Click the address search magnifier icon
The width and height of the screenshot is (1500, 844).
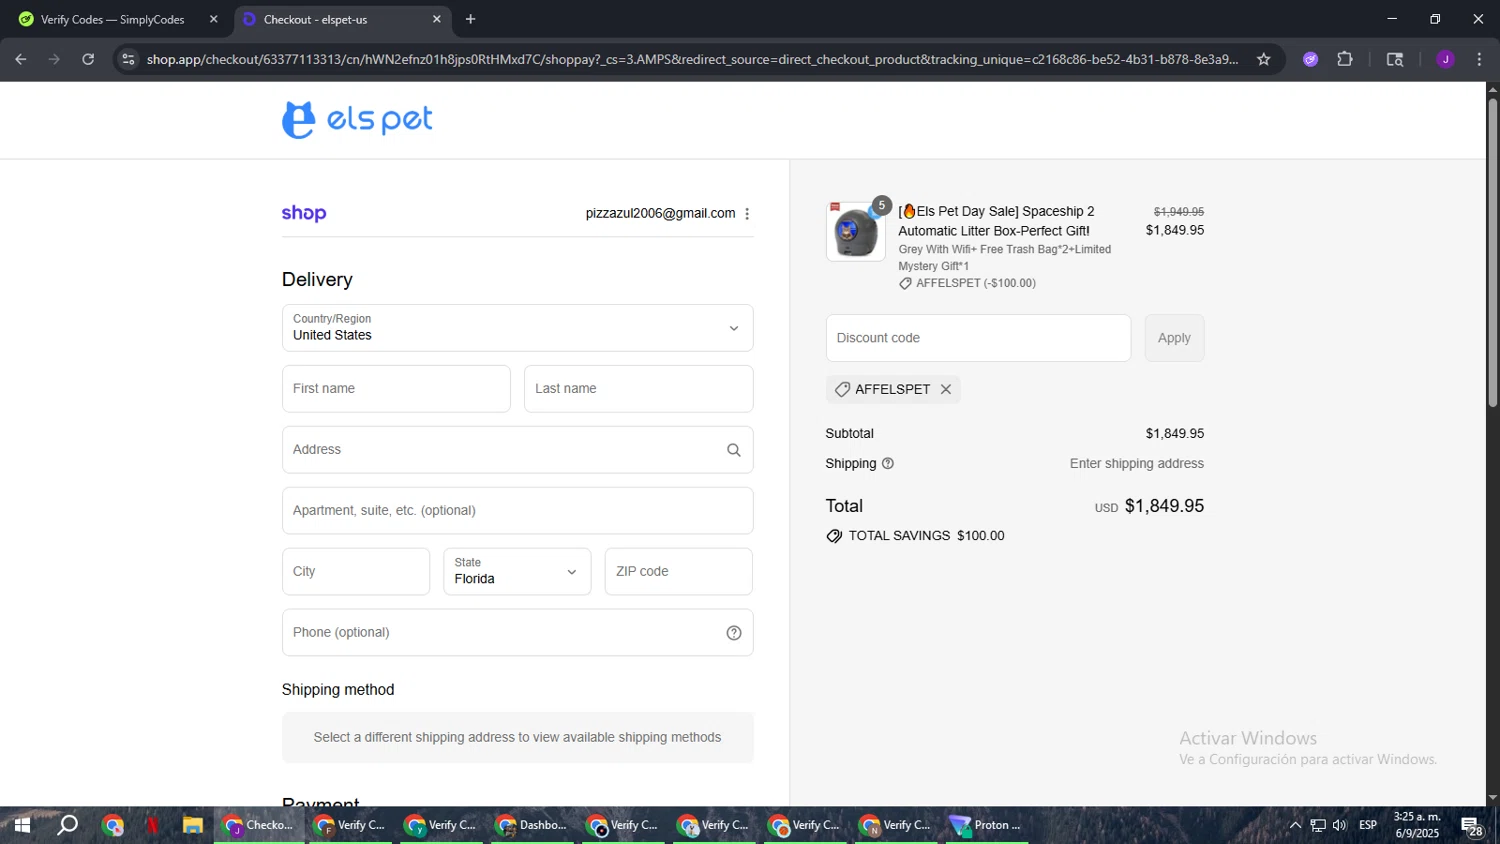tap(734, 450)
